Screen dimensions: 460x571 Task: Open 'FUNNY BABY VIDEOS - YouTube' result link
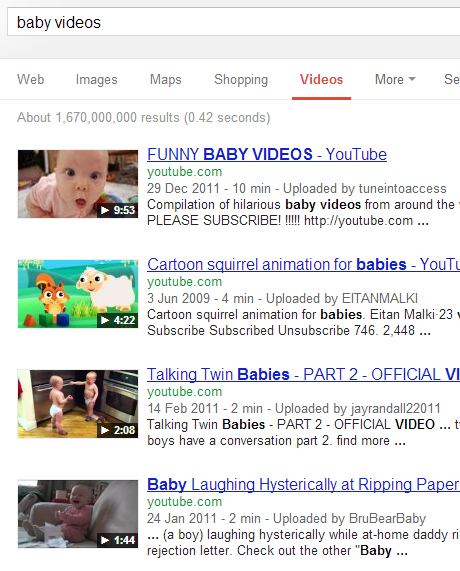[267, 154]
